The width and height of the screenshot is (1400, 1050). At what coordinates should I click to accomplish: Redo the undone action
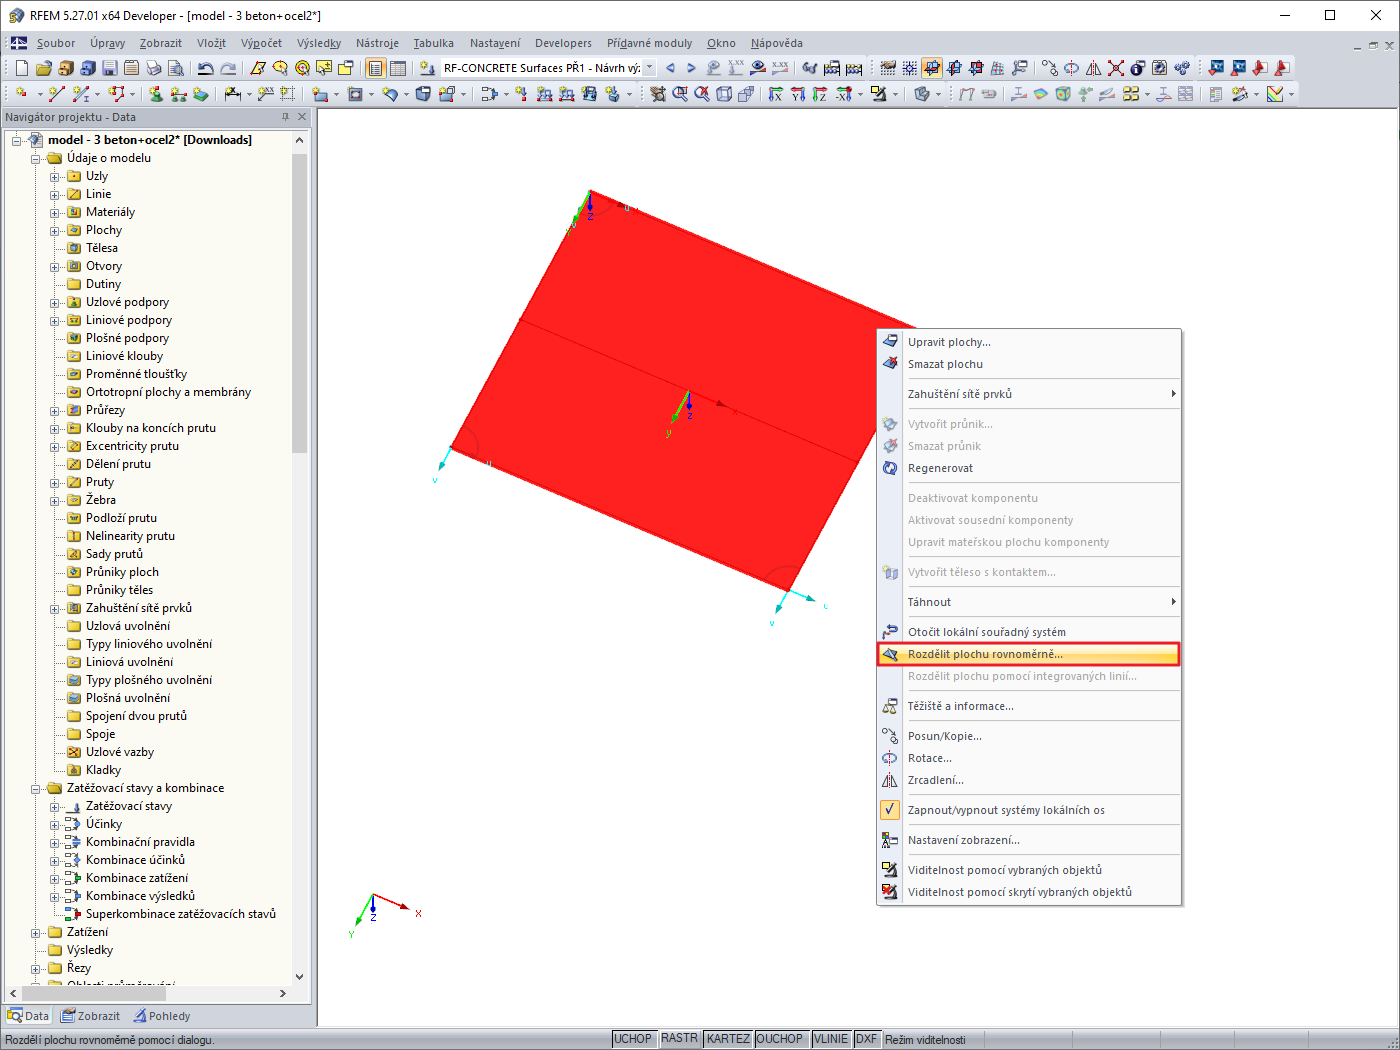point(228,68)
